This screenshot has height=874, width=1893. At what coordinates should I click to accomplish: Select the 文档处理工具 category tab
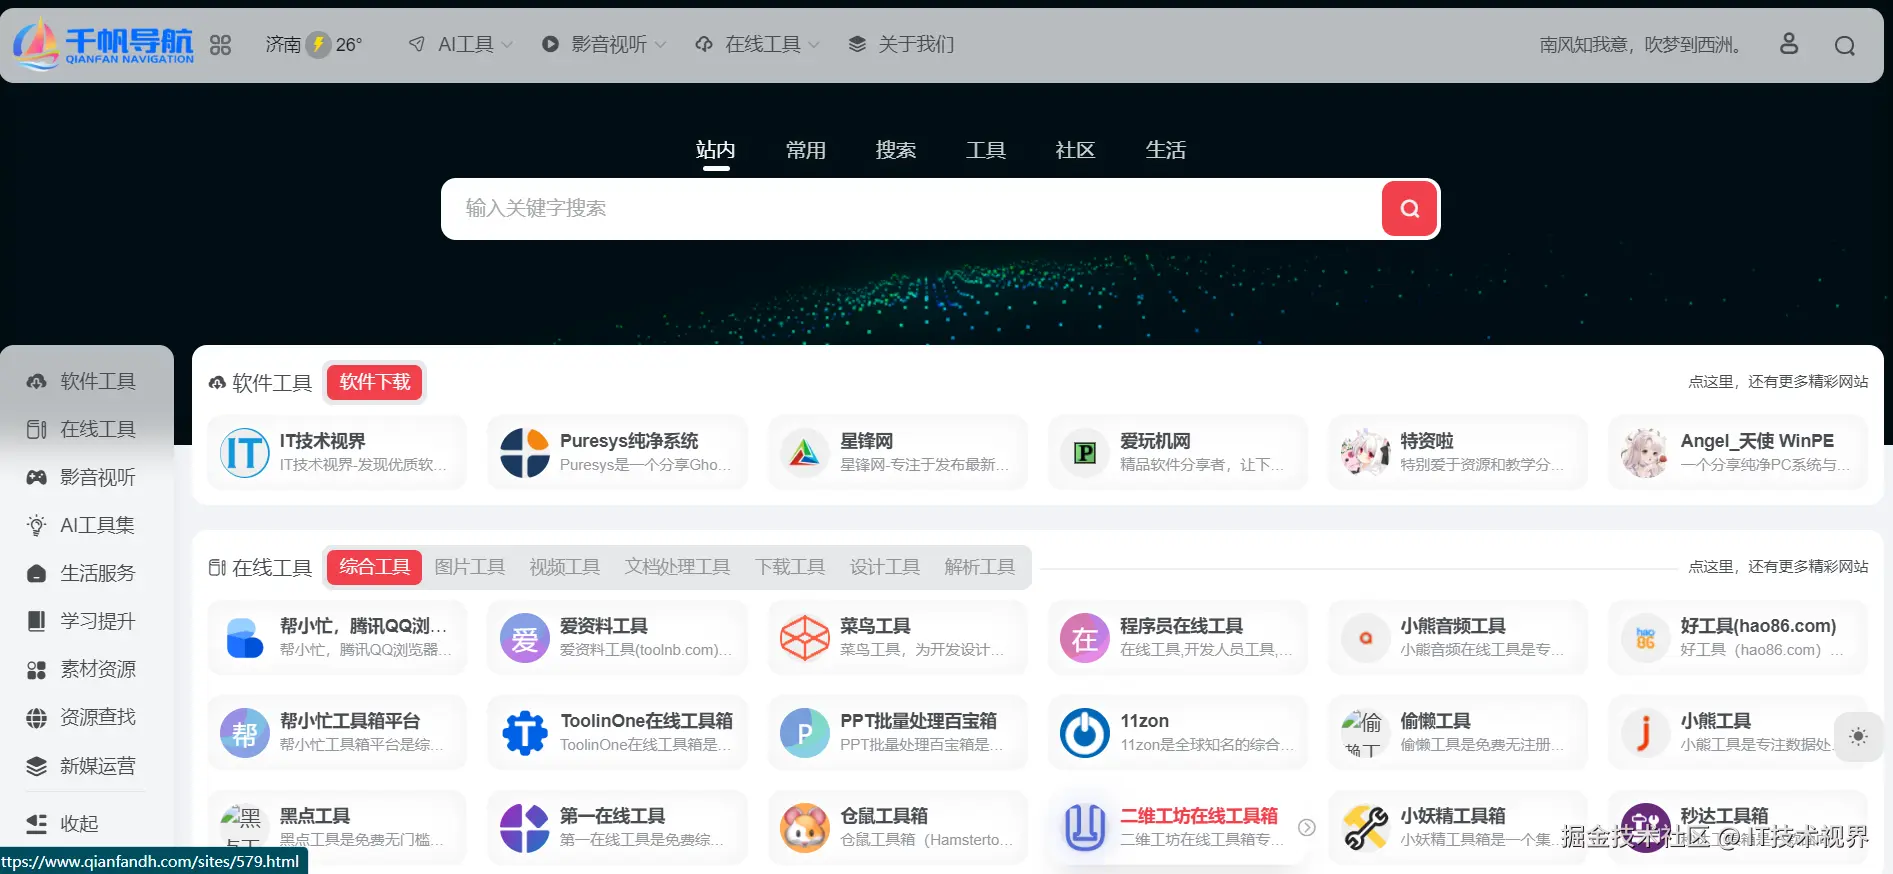click(x=678, y=567)
